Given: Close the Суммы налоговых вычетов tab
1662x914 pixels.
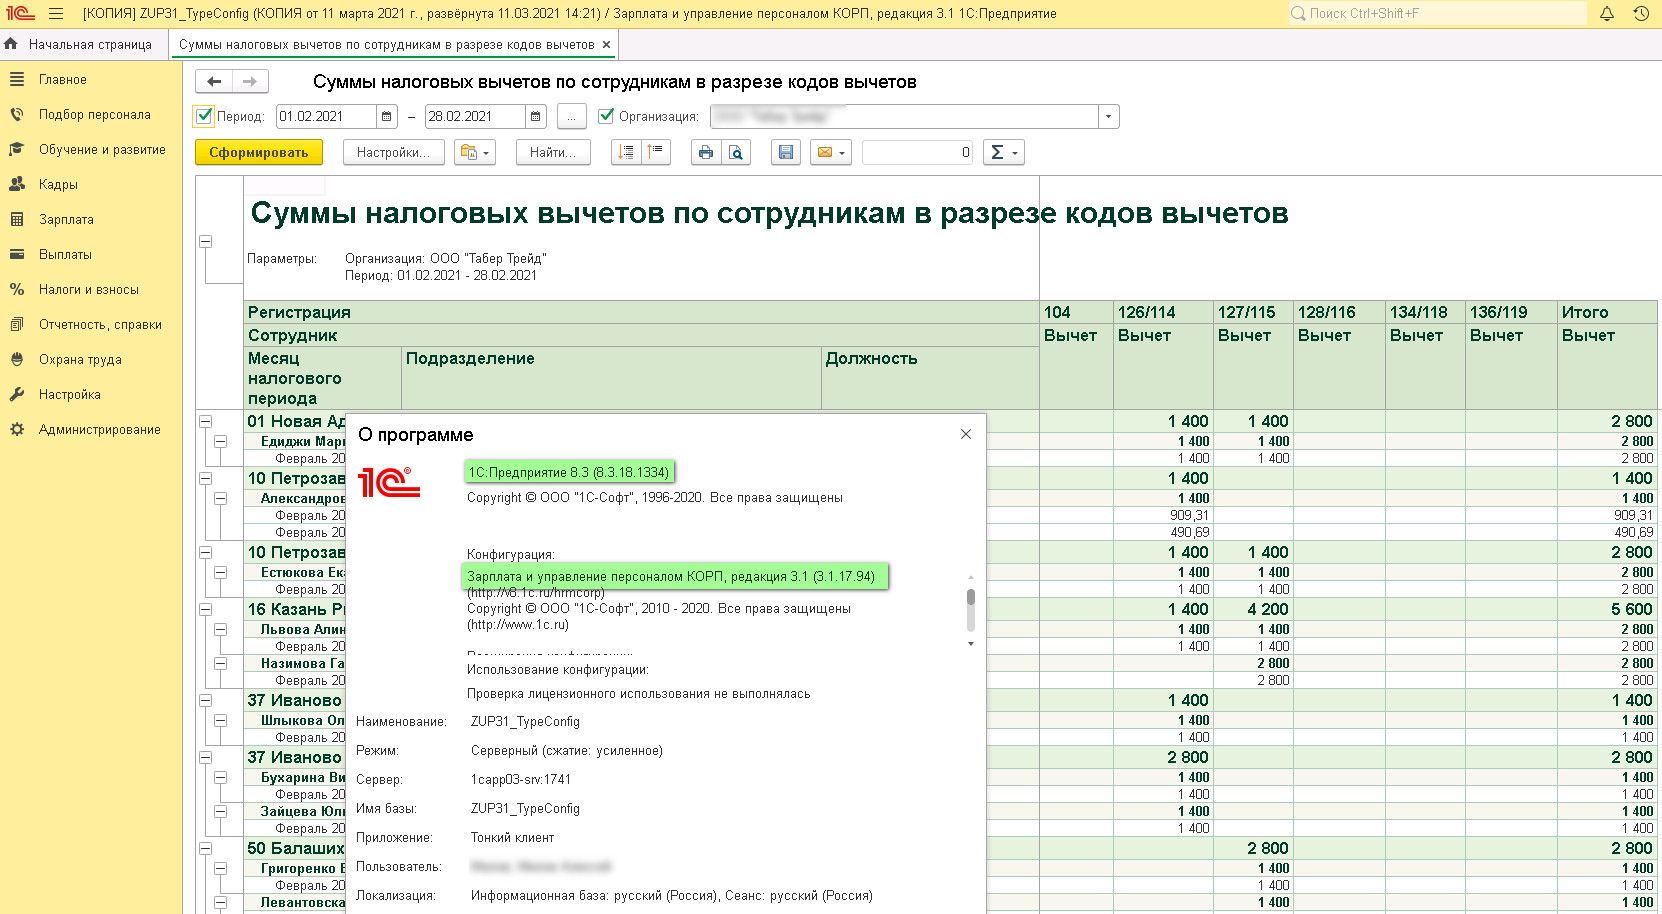Looking at the screenshot, I should tap(606, 45).
